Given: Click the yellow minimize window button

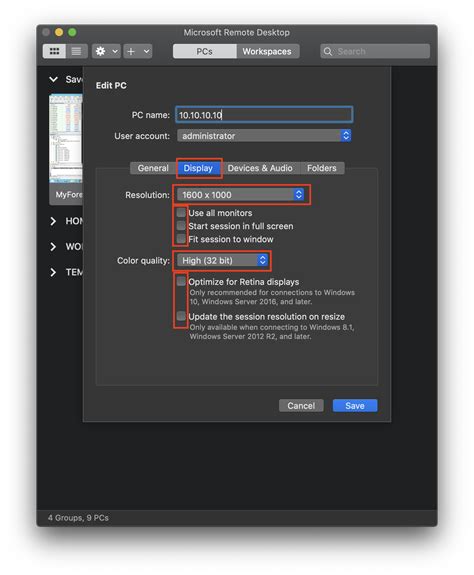Looking at the screenshot, I should [59, 32].
